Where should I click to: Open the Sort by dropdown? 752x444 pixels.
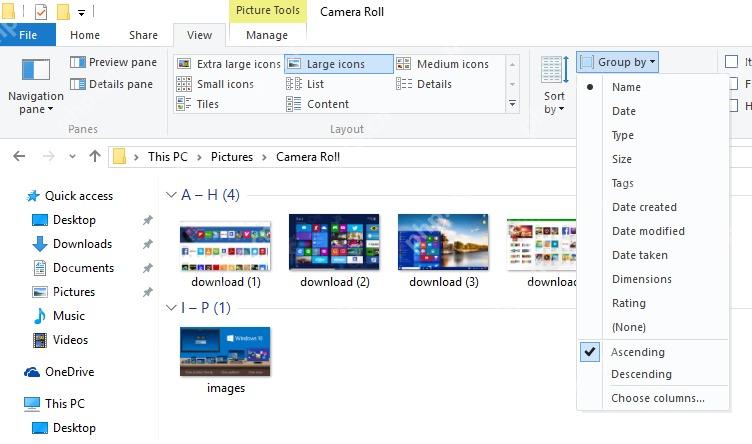(x=554, y=85)
